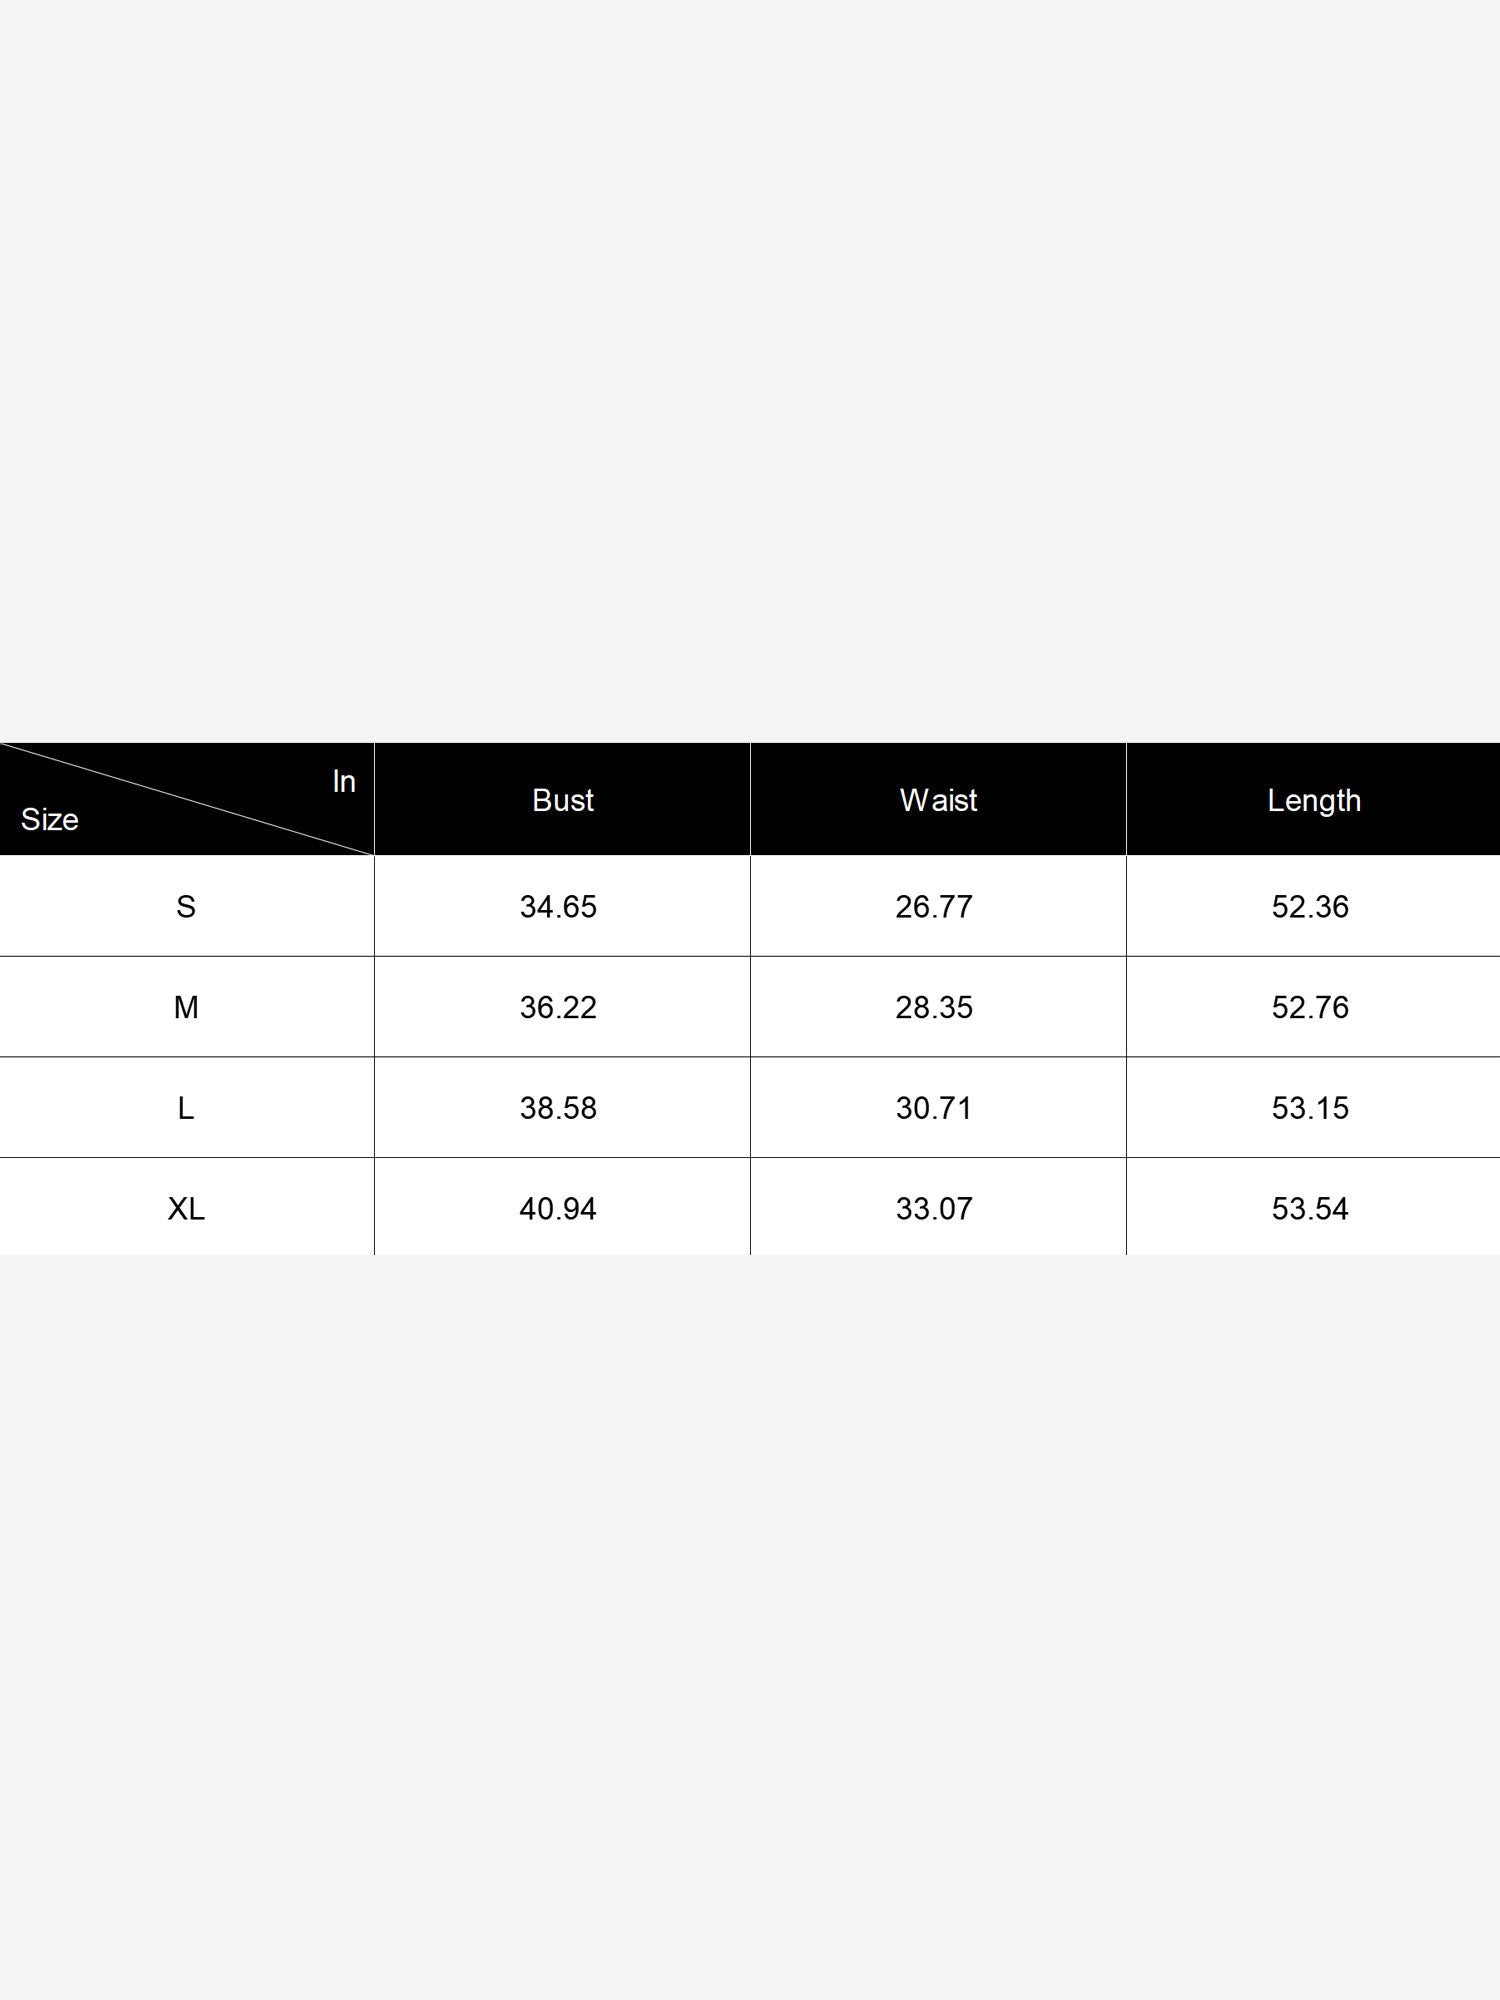
Task: Select the S size row label
Action: pyautogui.click(x=186, y=906)
